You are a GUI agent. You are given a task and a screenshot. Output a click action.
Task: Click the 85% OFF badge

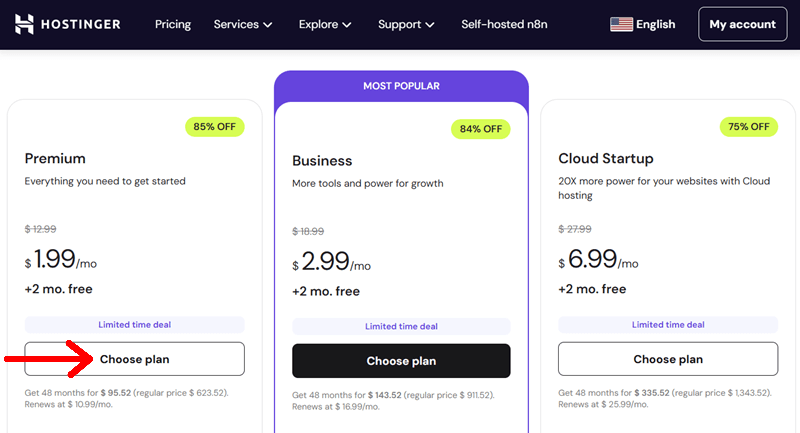pyautogui.click(x=215, y=126)
